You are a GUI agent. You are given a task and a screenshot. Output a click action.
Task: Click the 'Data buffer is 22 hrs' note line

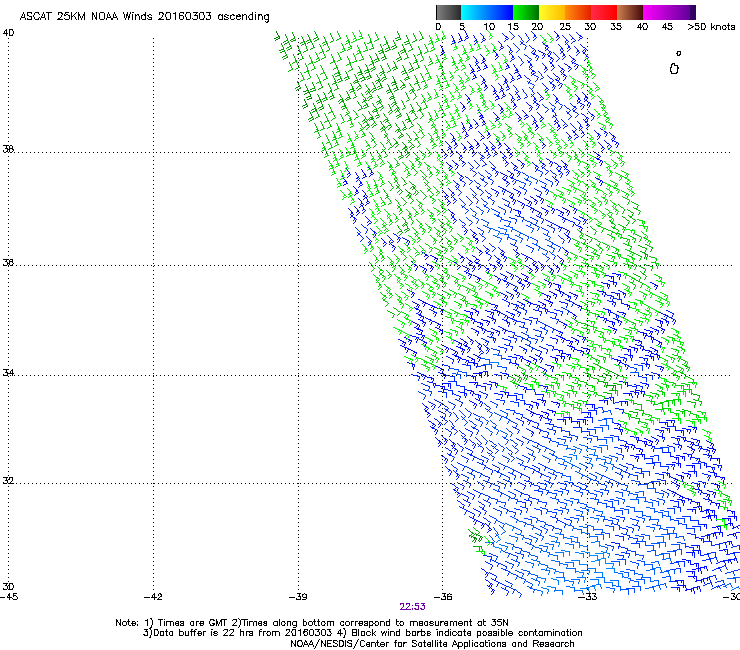[x=362, y=633]
